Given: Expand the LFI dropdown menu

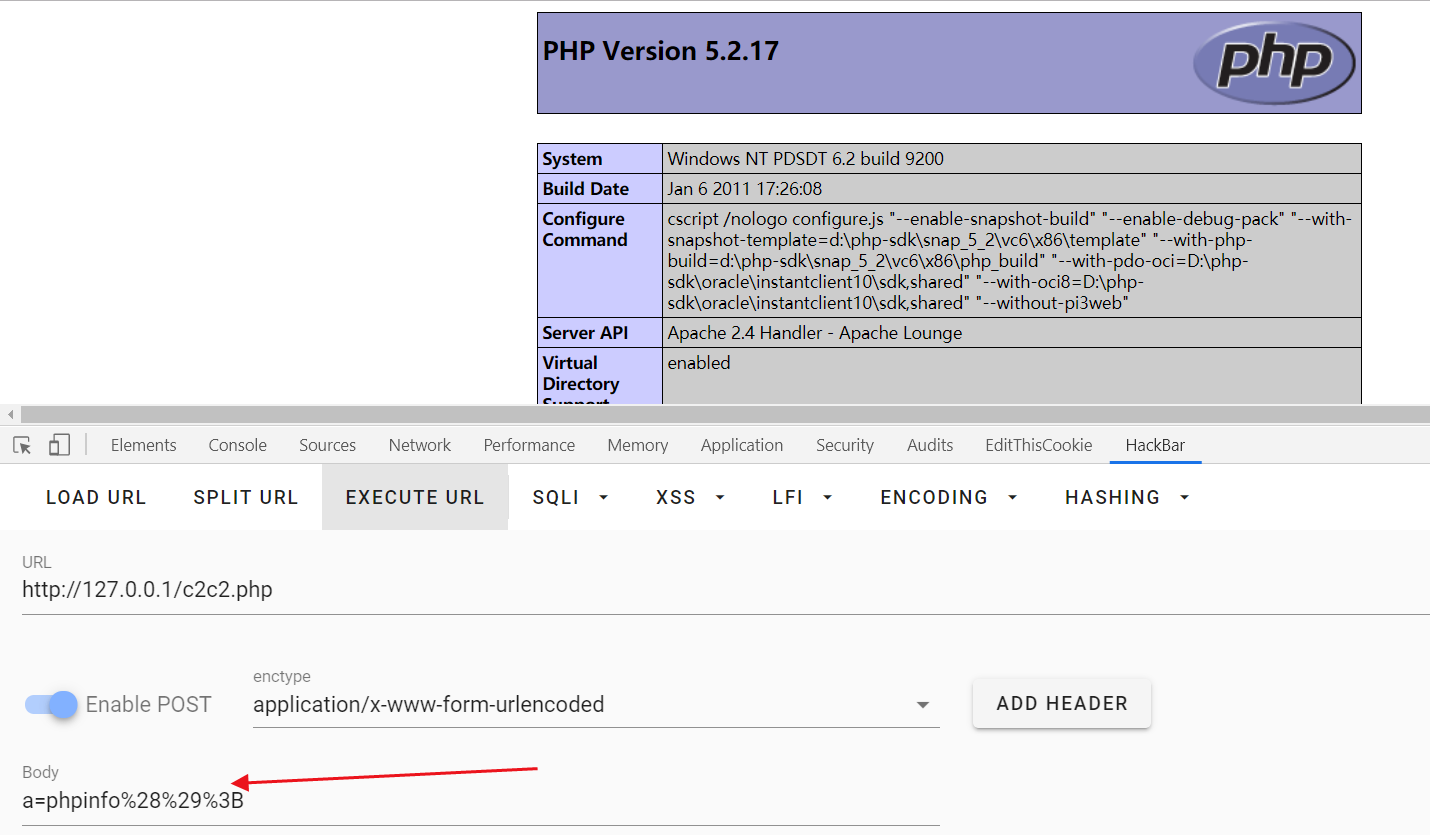Looking at the screenshot, I should point(802,497).
